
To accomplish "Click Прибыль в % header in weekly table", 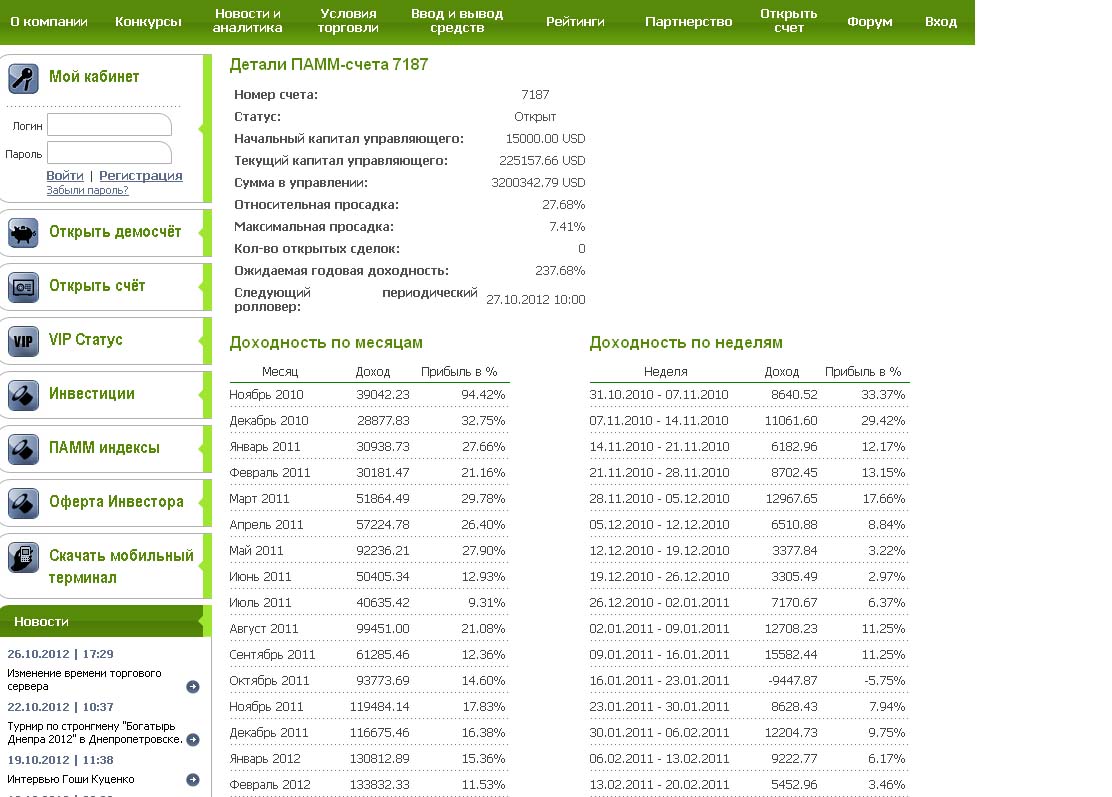I will tap(863, 372).
